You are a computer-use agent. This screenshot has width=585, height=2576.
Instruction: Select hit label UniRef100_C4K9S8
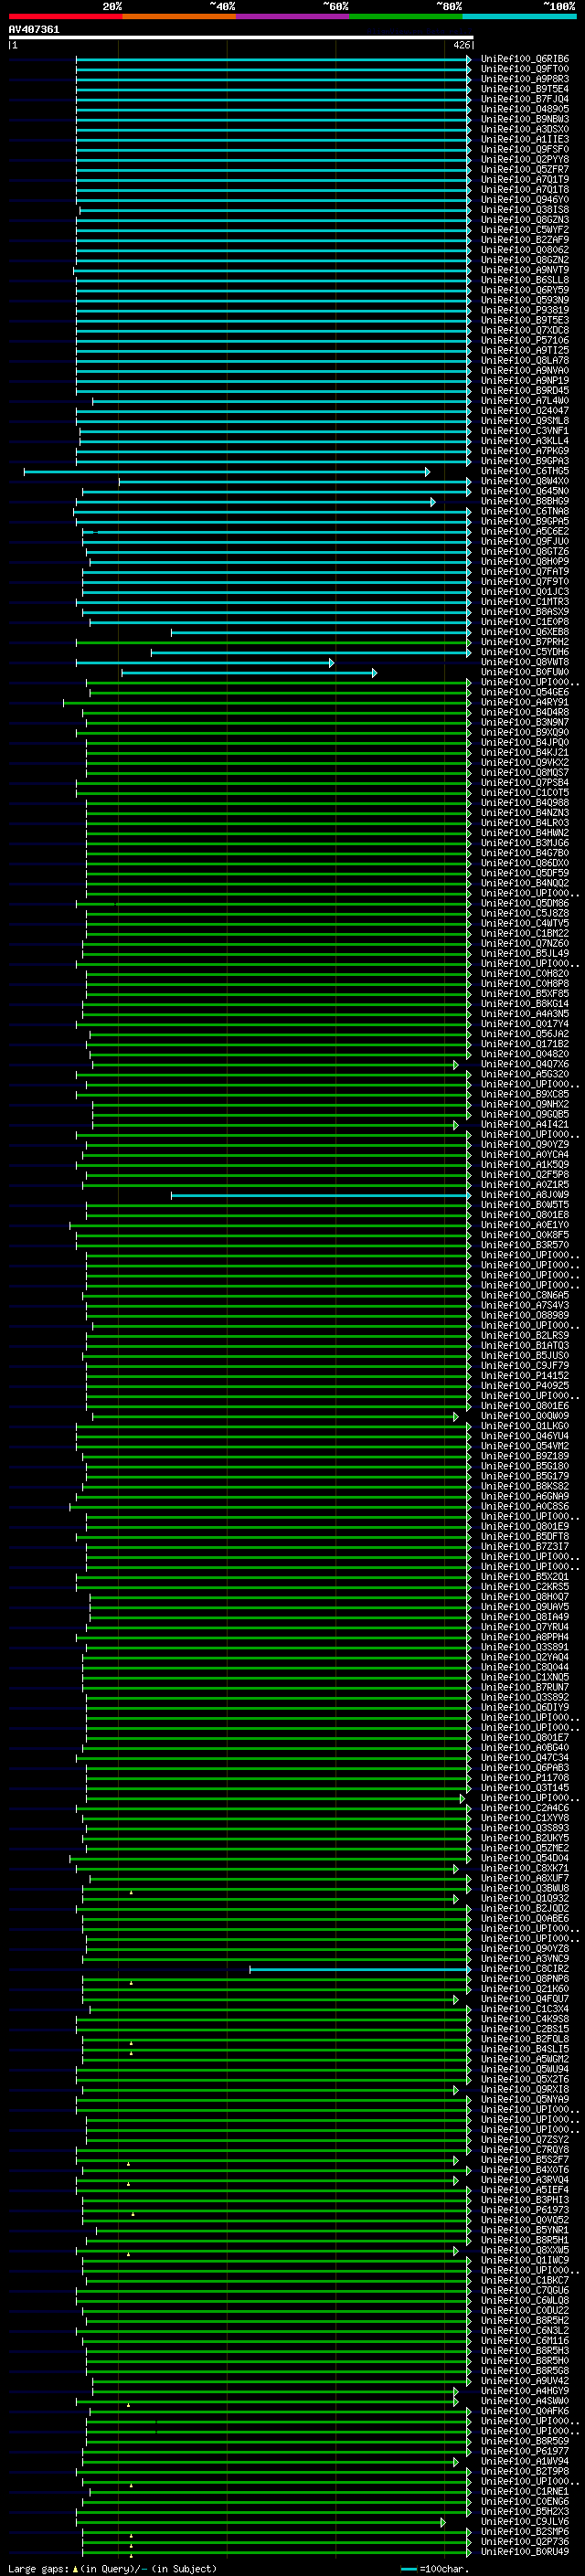[x=524, y=2019]
